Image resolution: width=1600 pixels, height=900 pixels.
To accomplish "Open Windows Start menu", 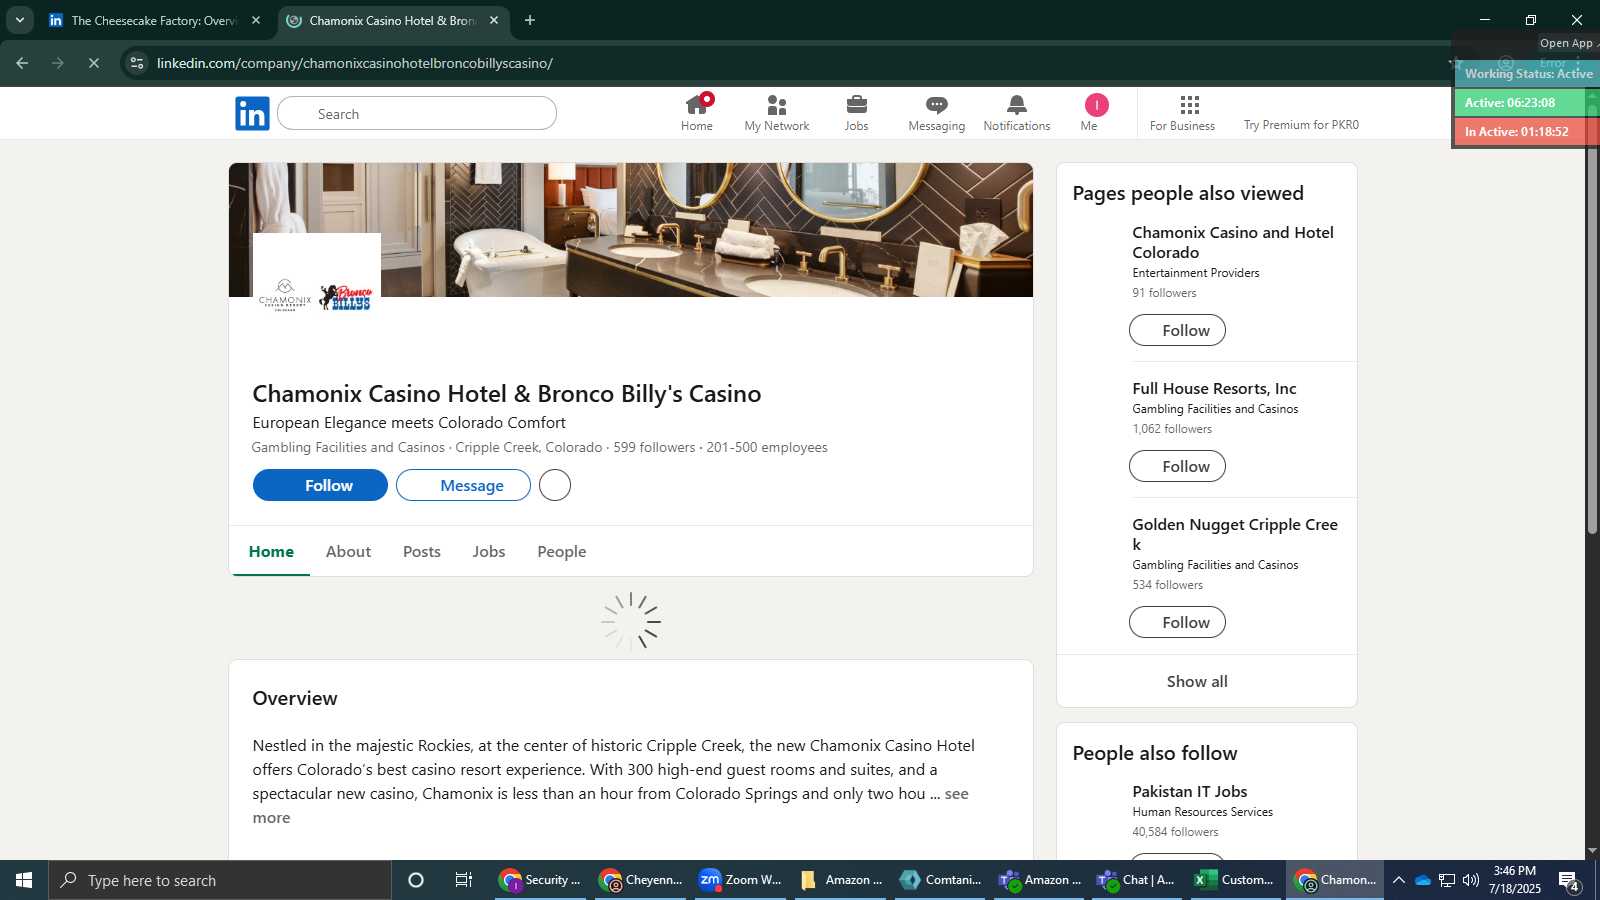I will [24, 880].
